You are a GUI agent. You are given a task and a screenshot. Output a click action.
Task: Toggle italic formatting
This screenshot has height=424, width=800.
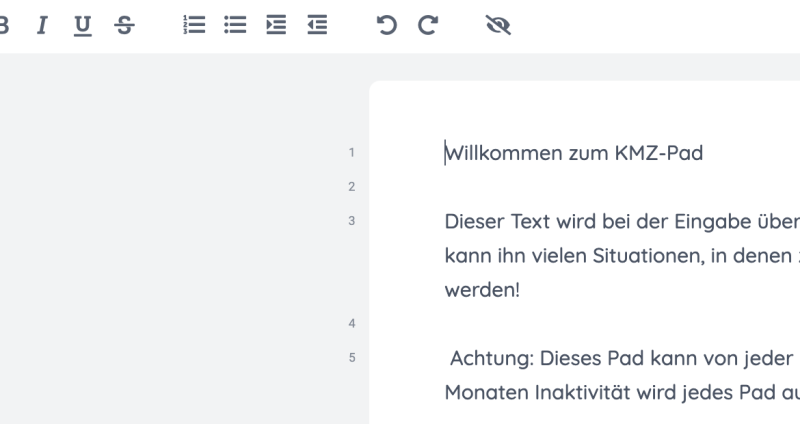coord(42,24)
